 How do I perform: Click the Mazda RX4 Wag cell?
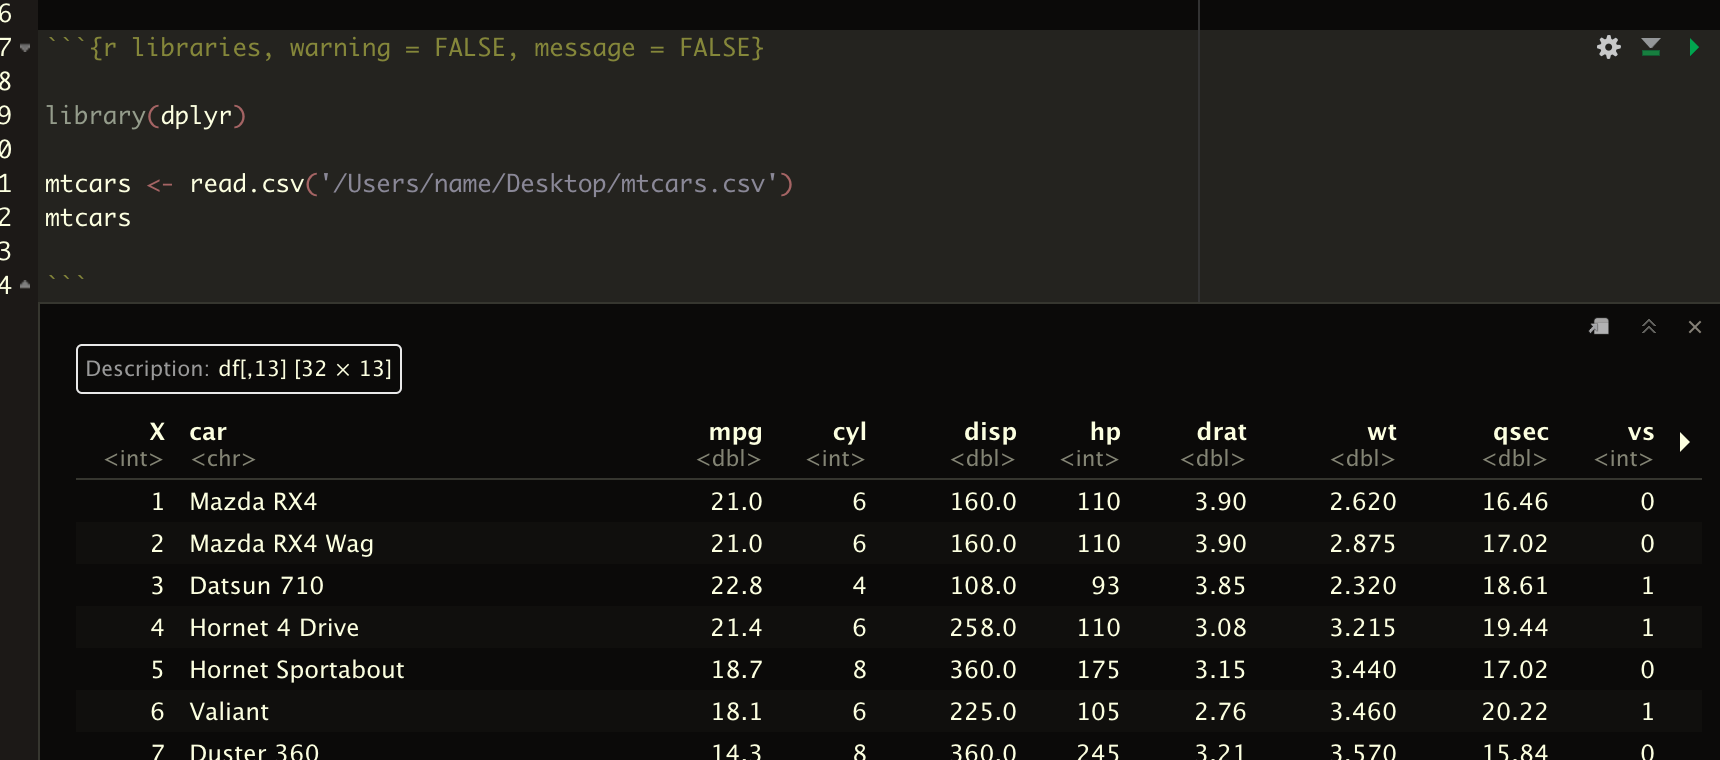pos(281,544)
